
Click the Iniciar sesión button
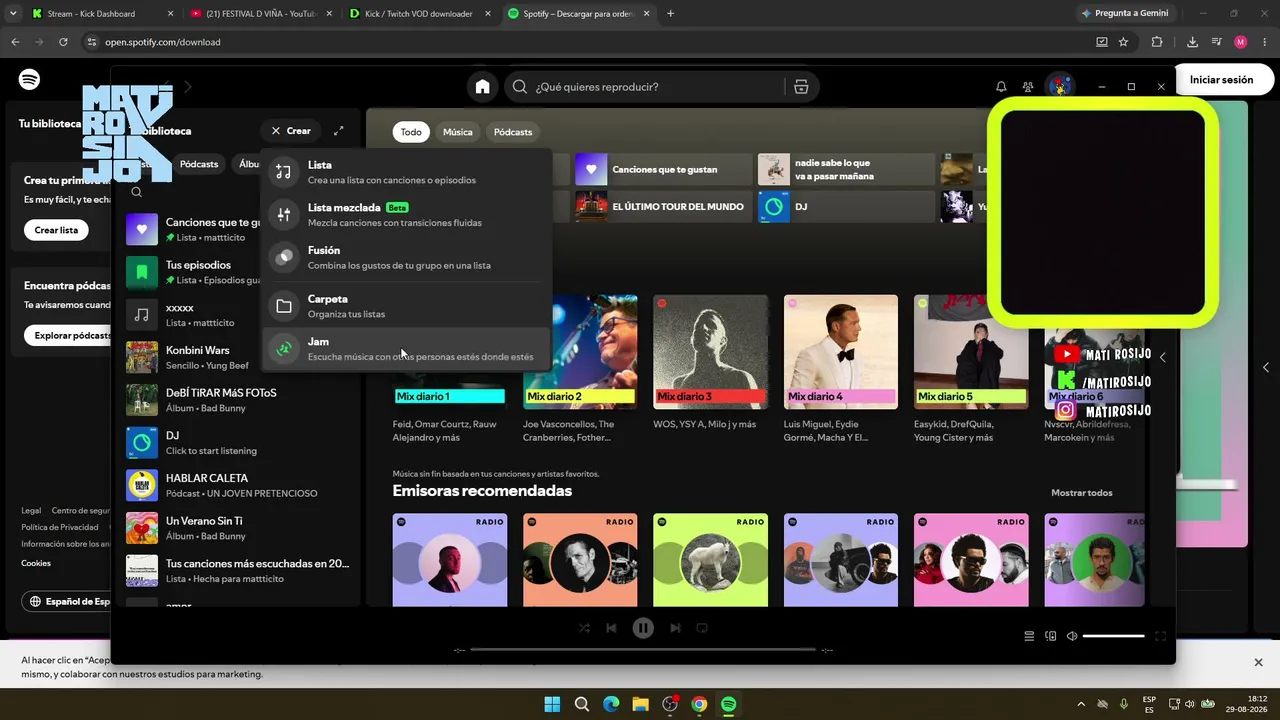coord(1221,80)
